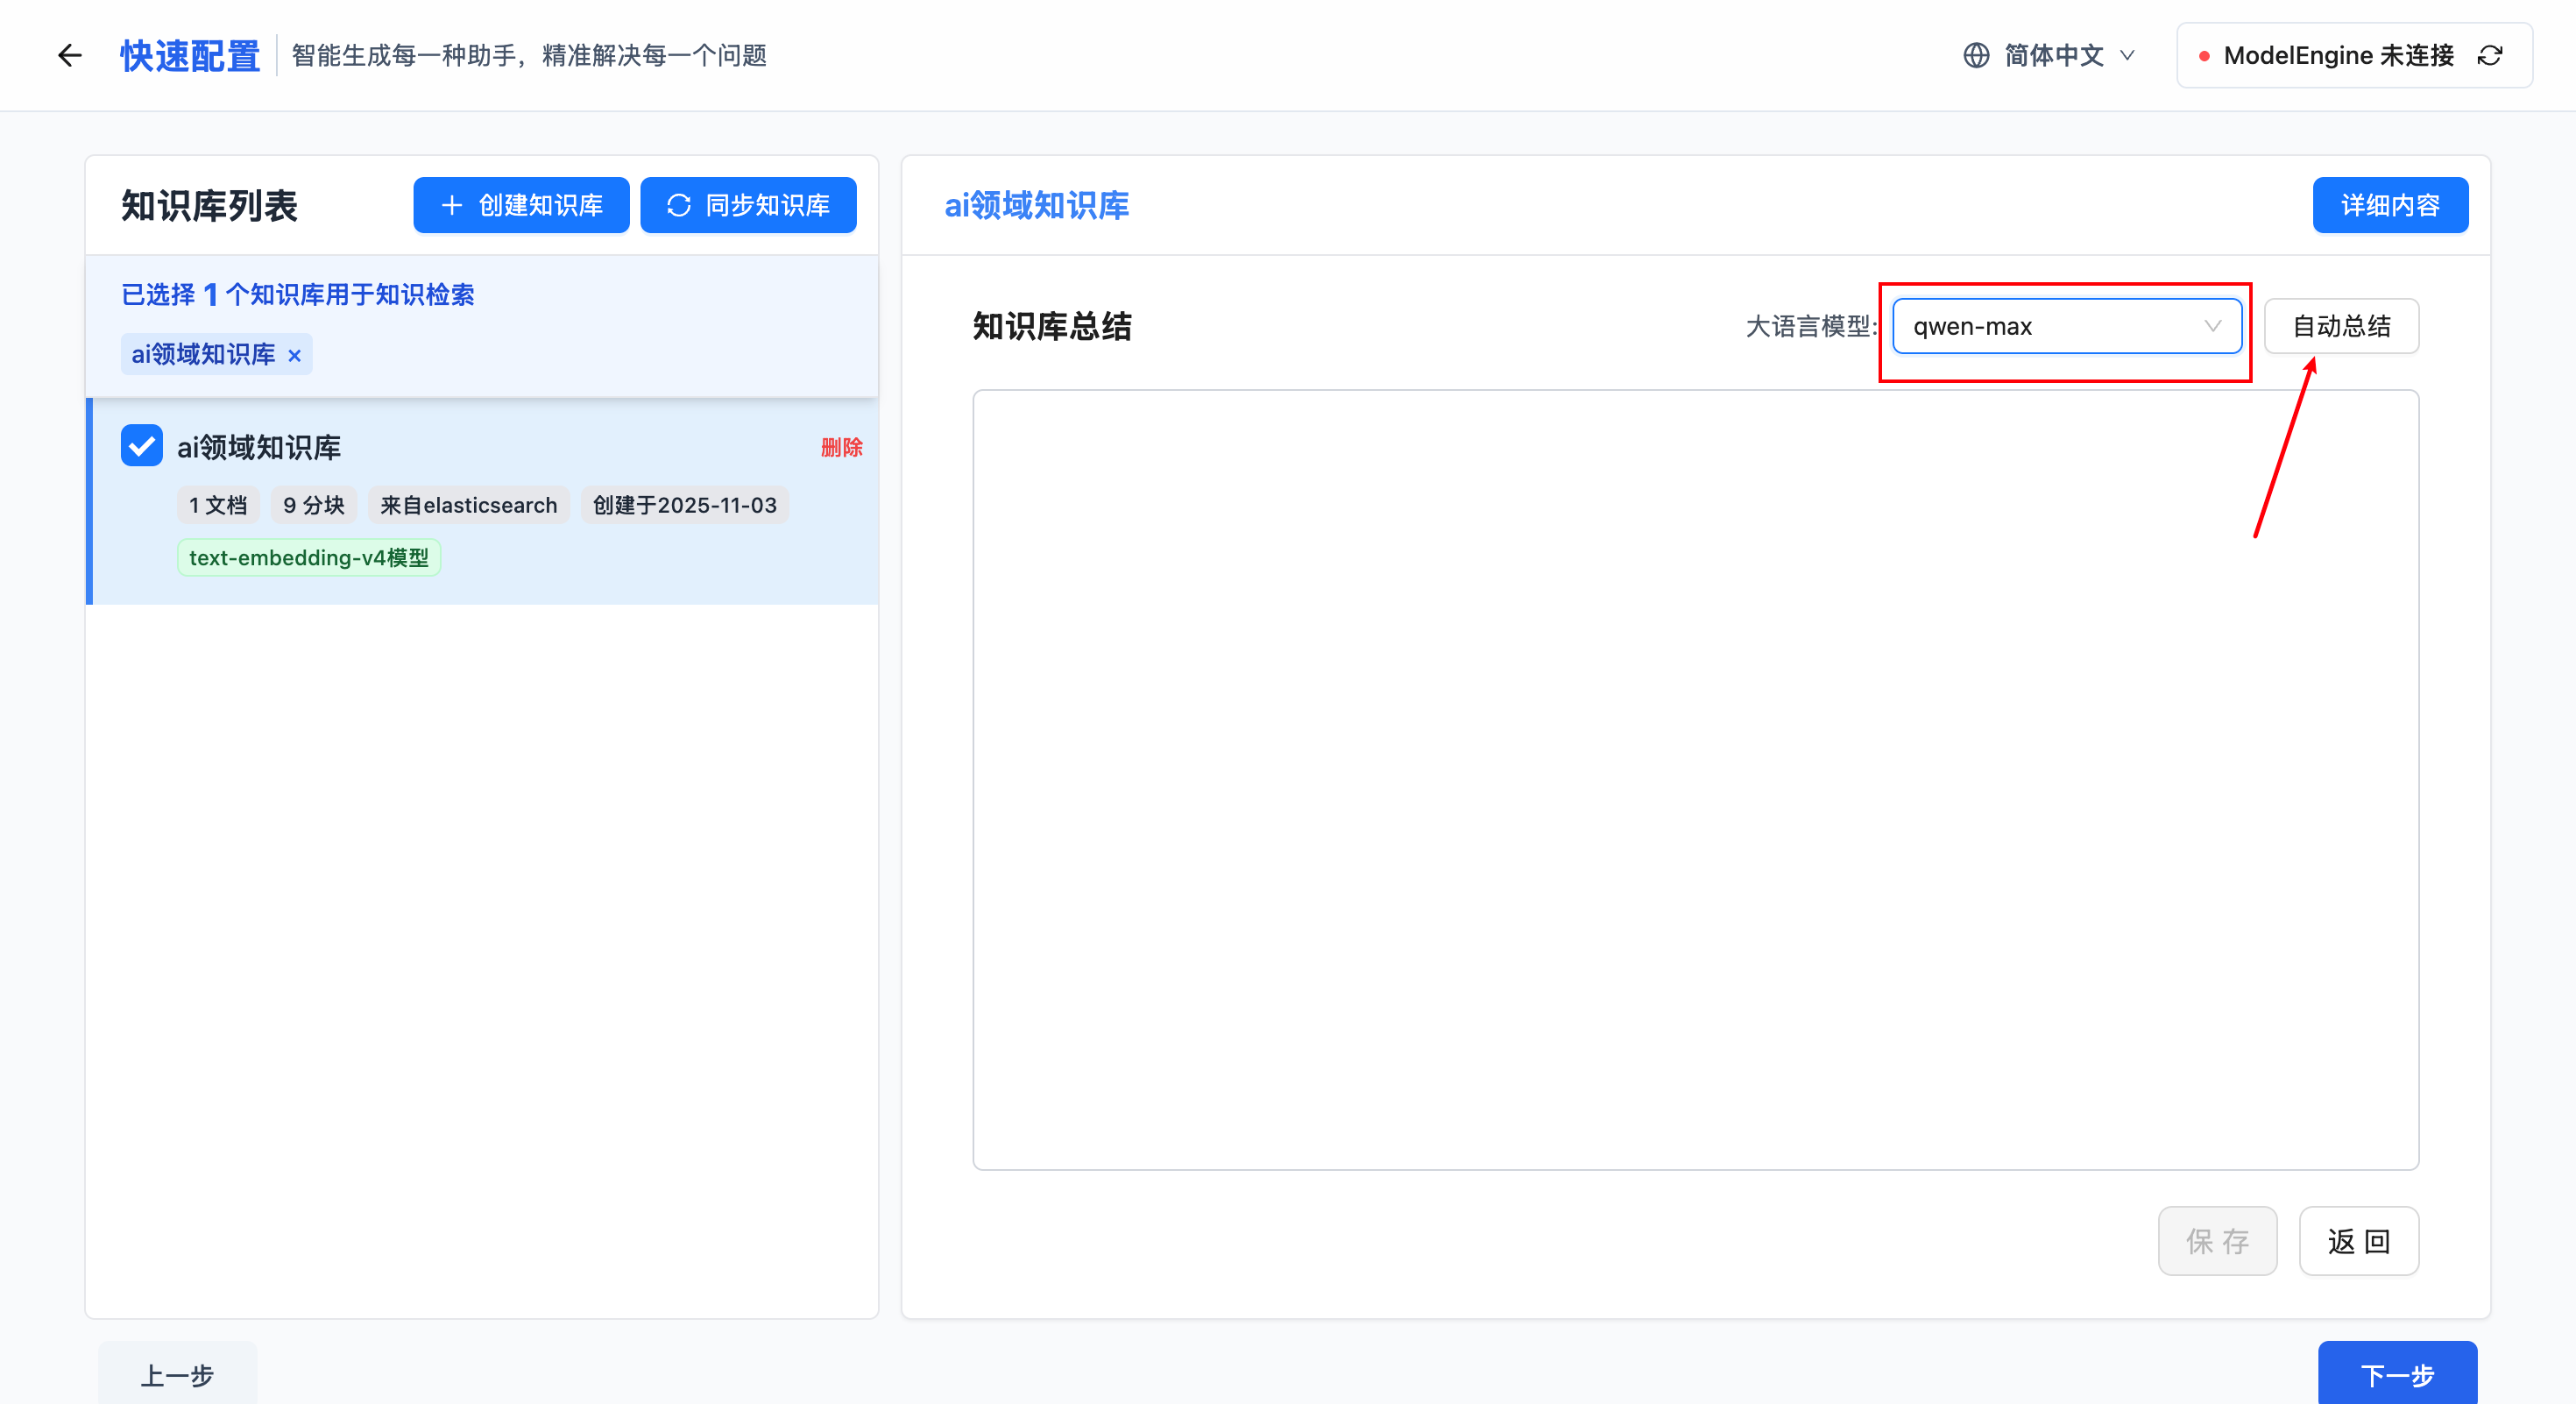Remove ai领域知识库 tag with x icon

294,355
